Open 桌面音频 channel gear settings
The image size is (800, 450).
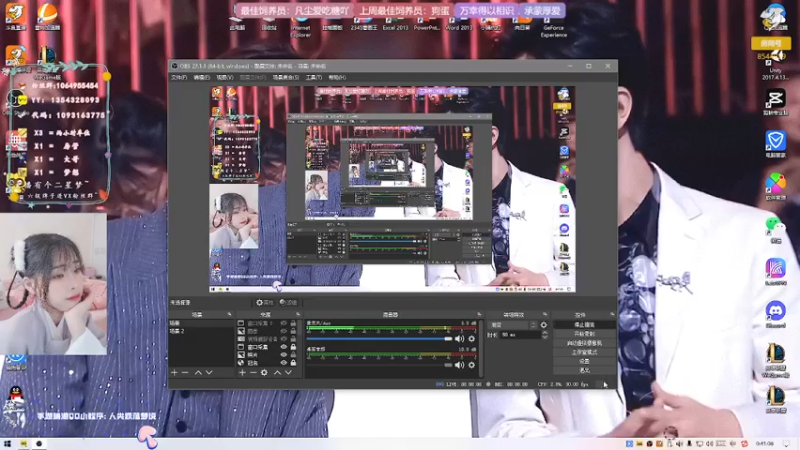(471, 365)
